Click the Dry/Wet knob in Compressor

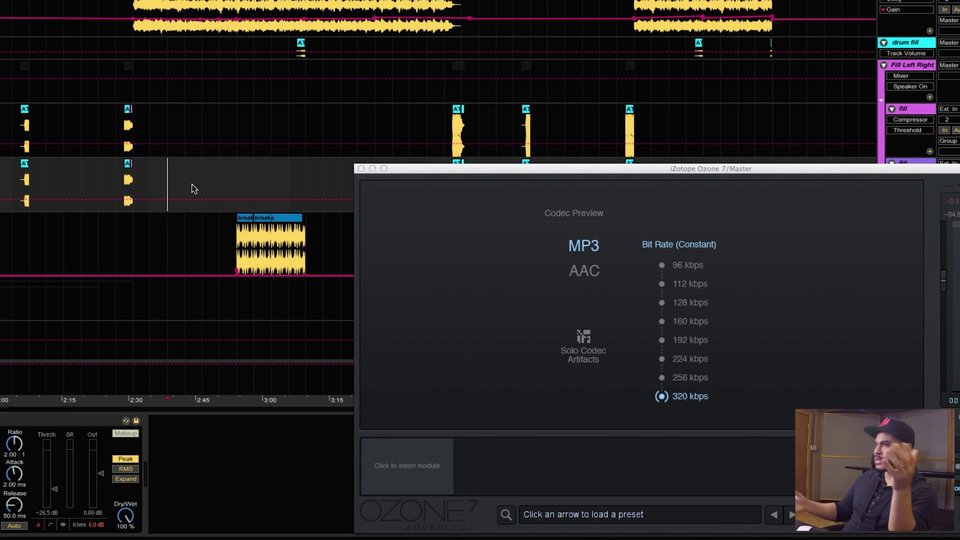click(125, 516)
